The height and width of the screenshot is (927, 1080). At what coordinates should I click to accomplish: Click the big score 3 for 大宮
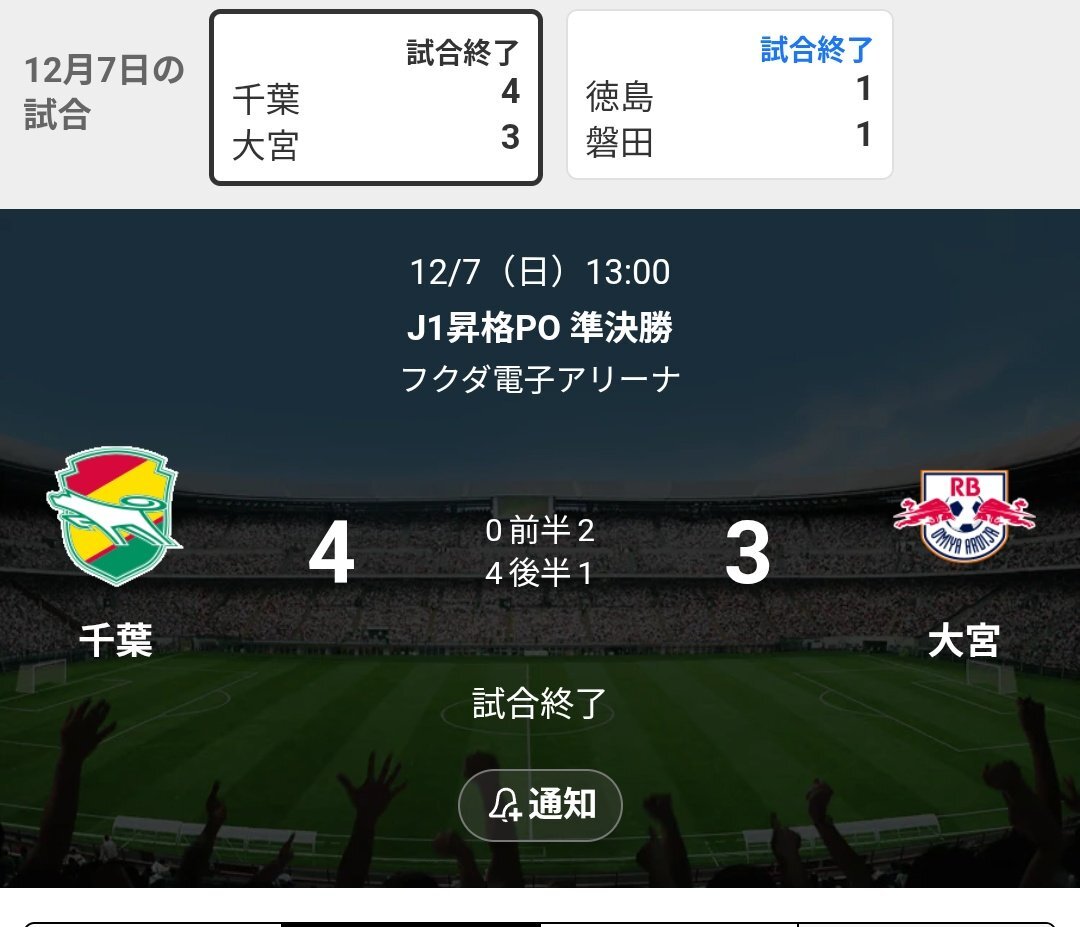[747, 552]
